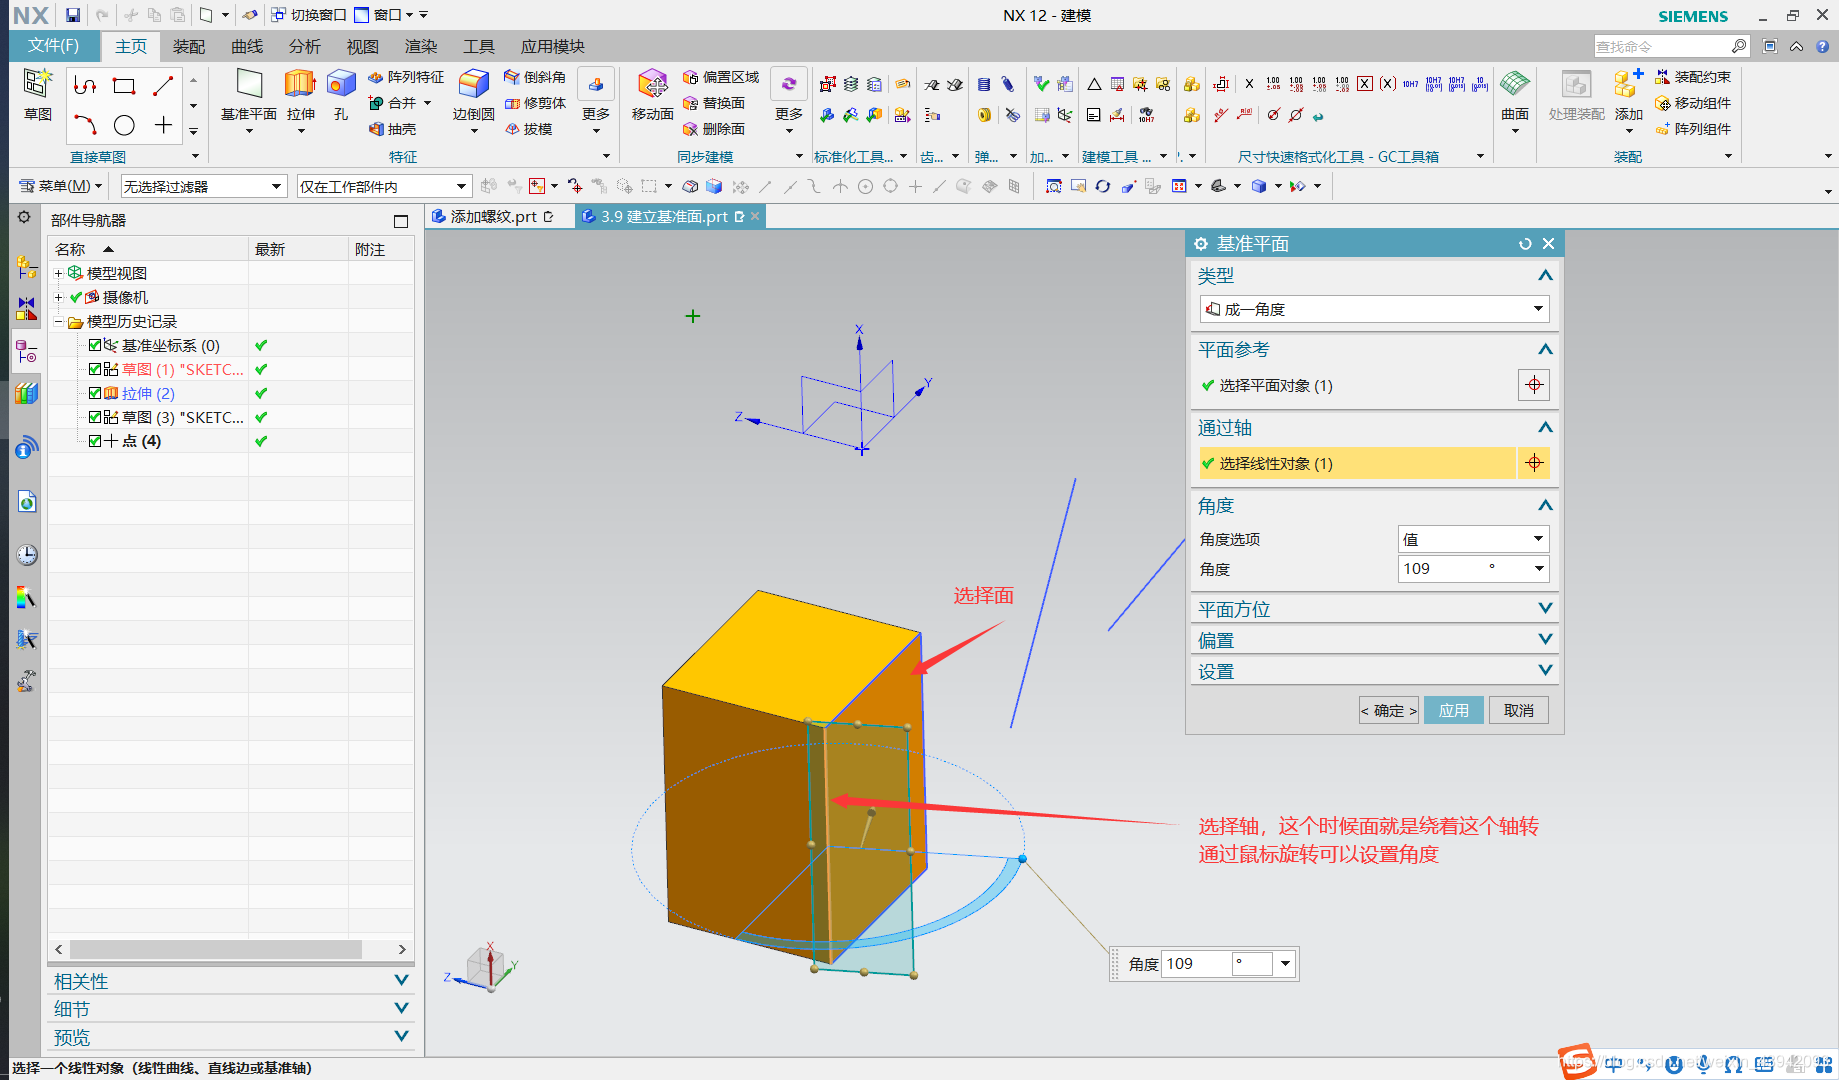The height and width of the screenshot is (1080, 1839).
Task: Open the 角度选项 值 dropdown
Action: pyautogui.click(x=1473, y=539)
